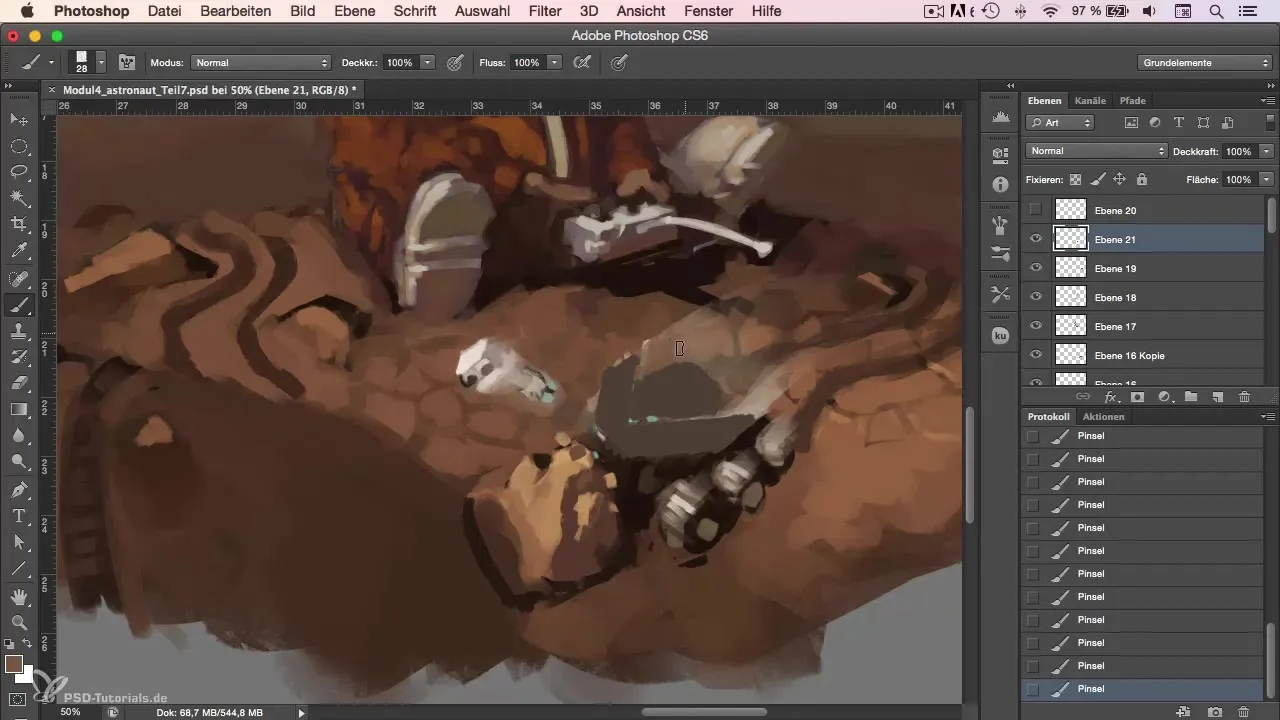Lock transparent pixels in Fixieren

tap(1076, 180)
